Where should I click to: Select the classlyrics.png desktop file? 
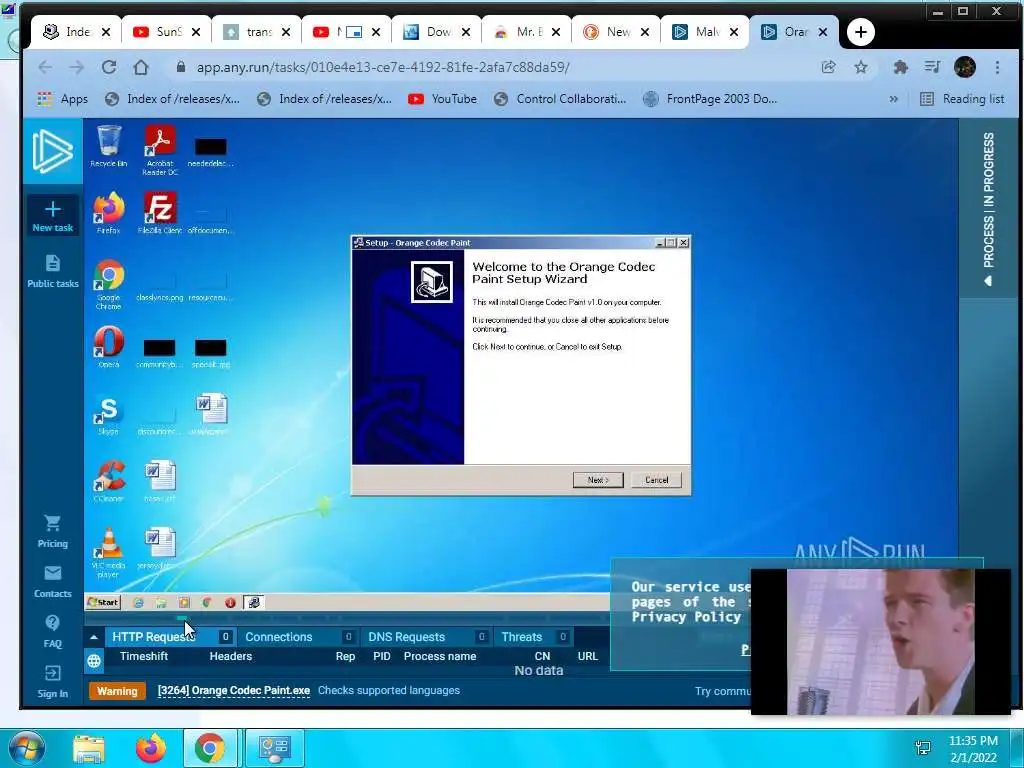(x=159, y=286)
